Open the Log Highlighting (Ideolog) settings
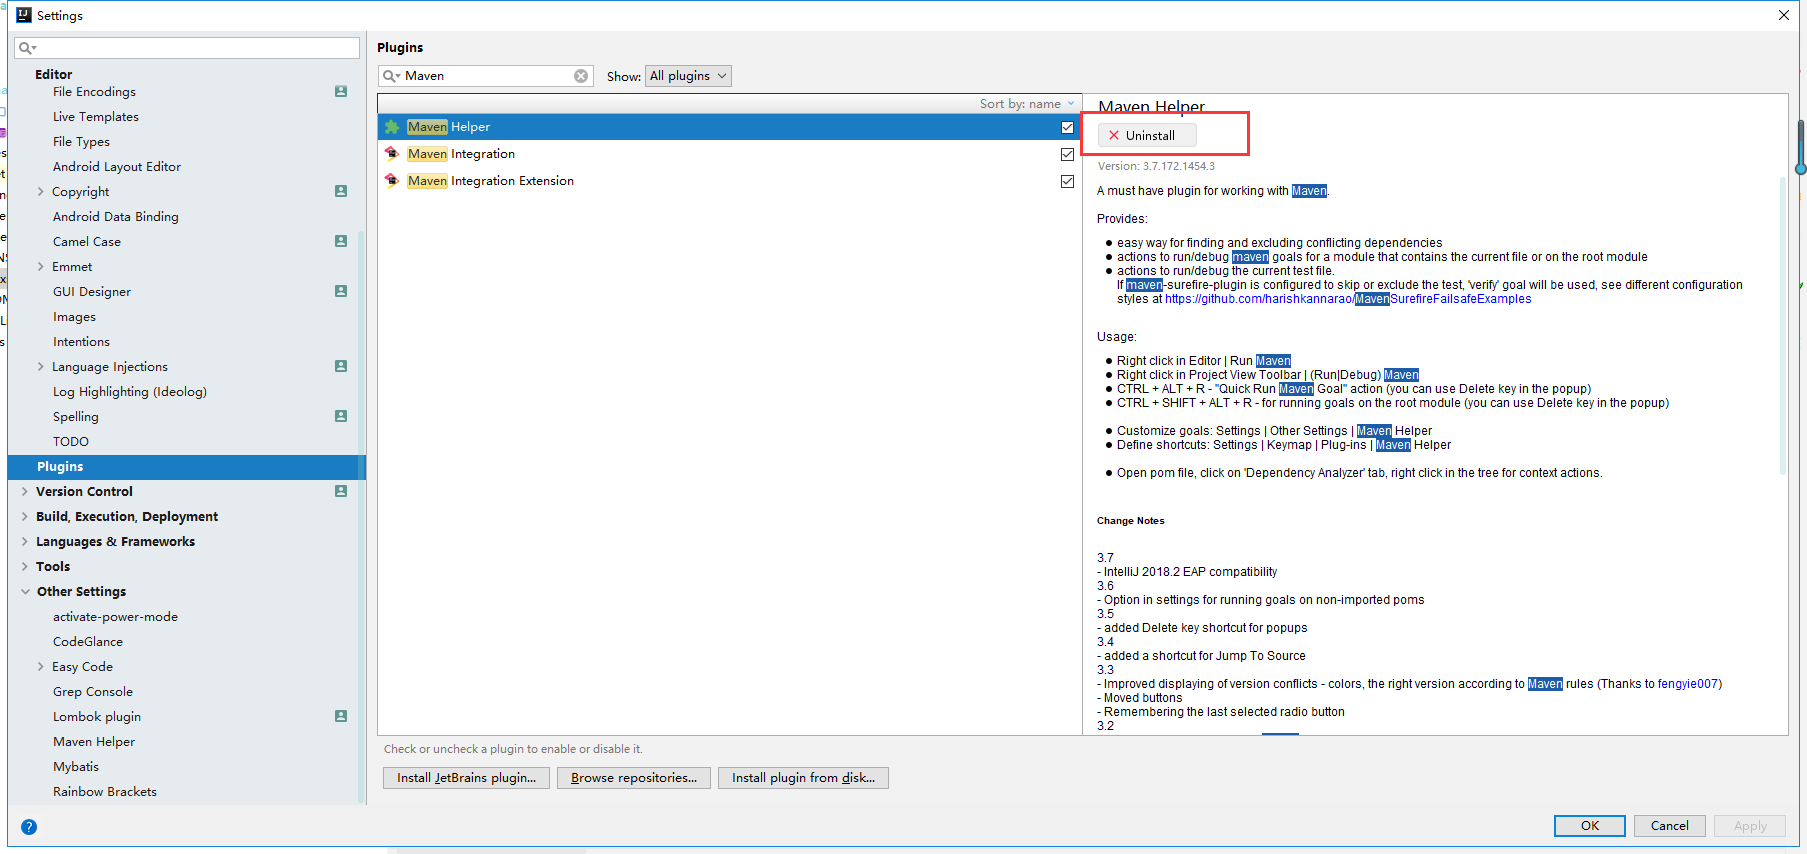Viewport: 1807px width, 854px height. (x=130, y=391)
